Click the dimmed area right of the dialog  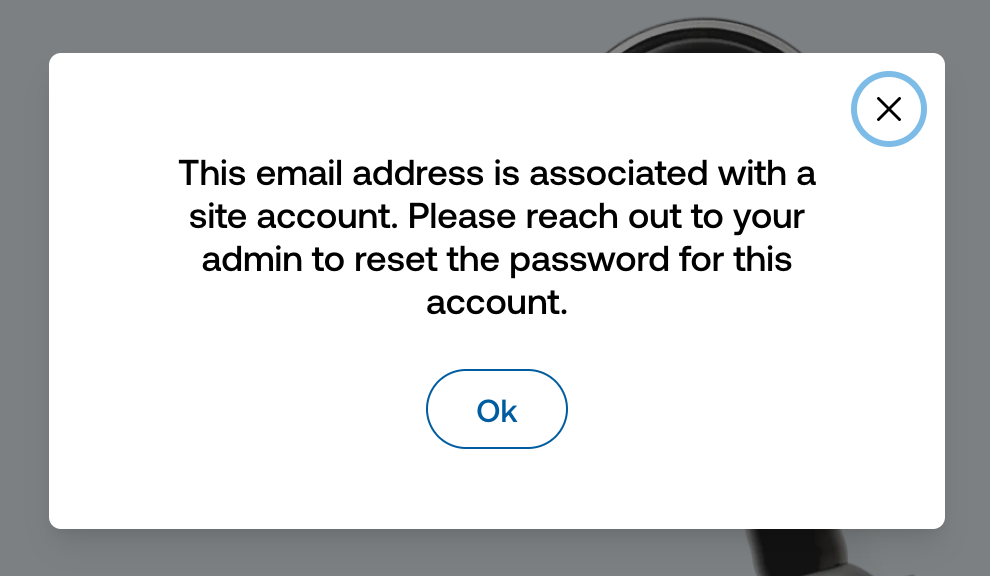[967, 300]
